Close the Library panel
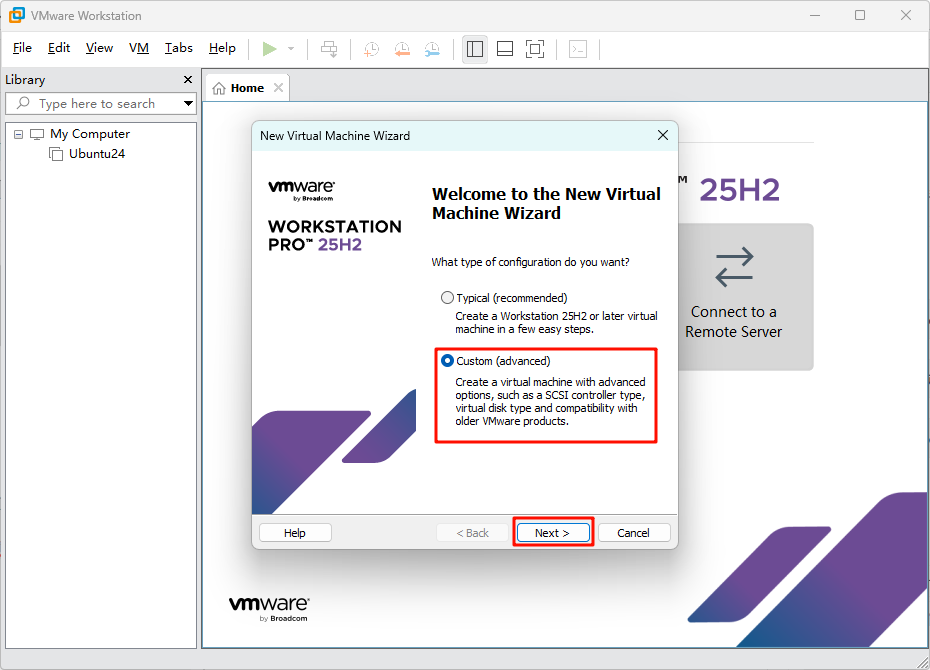 coord(188,79)
